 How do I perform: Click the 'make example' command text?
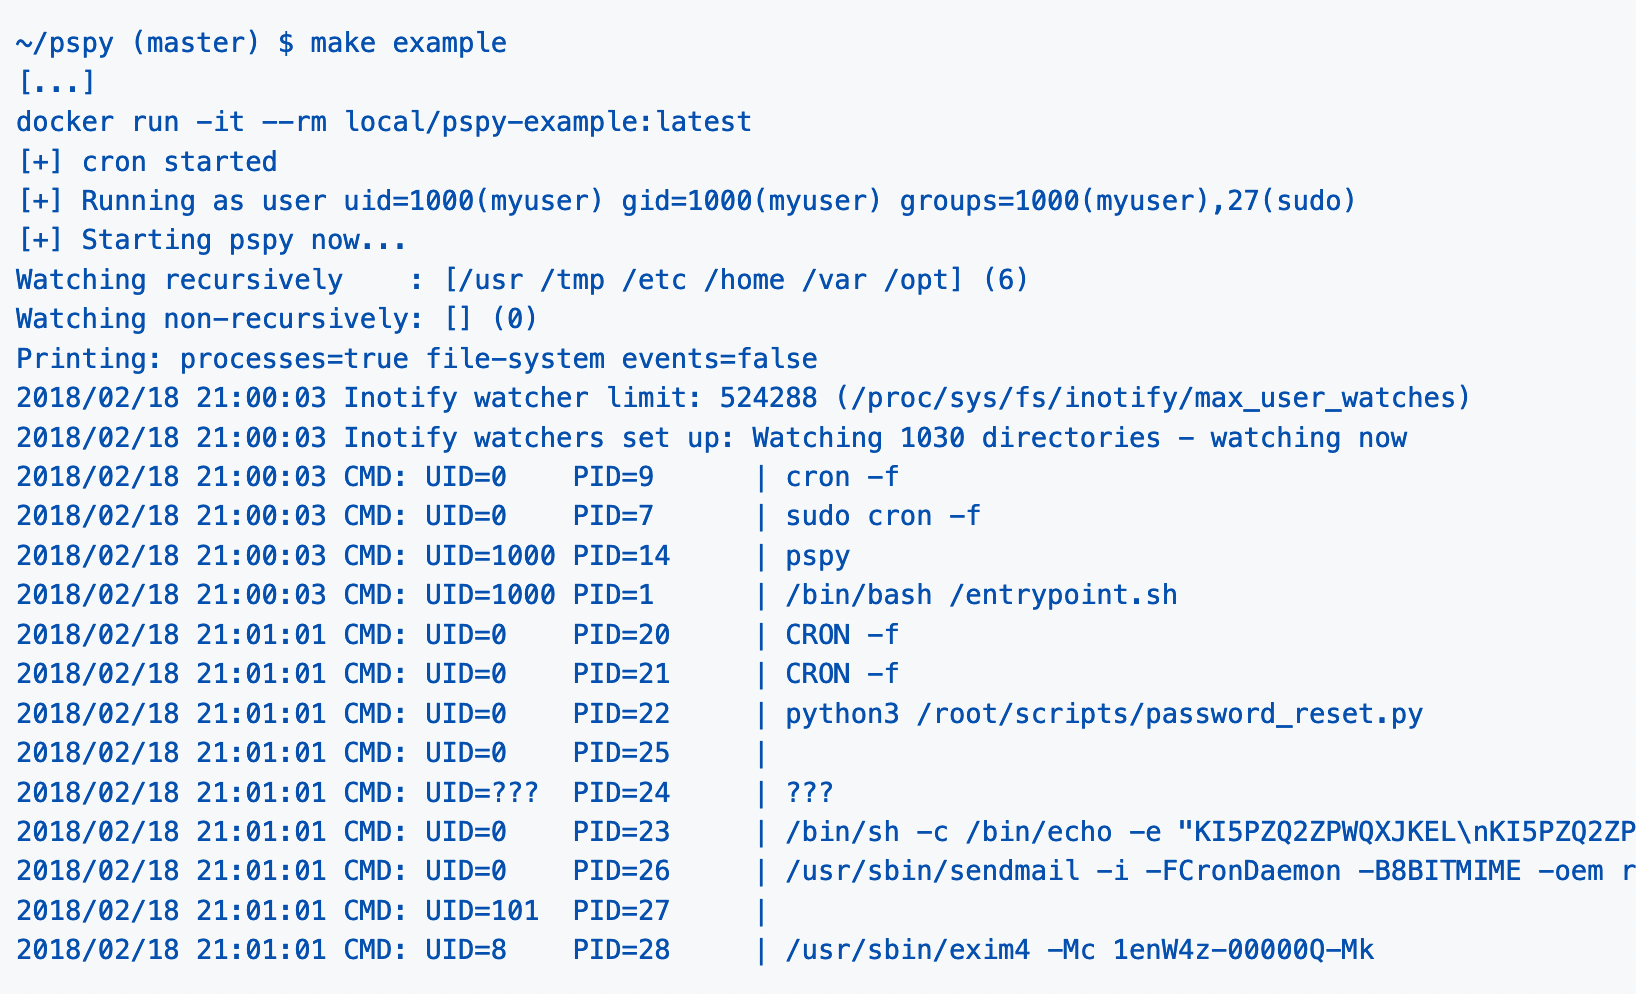point(408,43)
